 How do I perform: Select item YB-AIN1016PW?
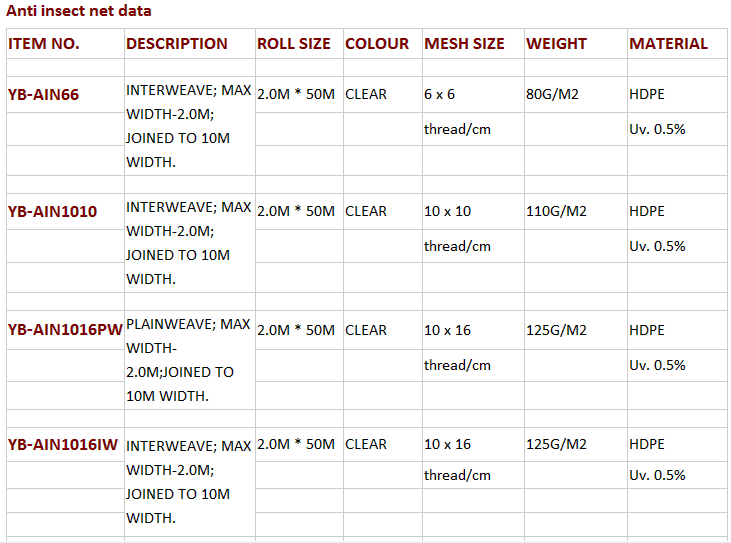tap(65, 330)
